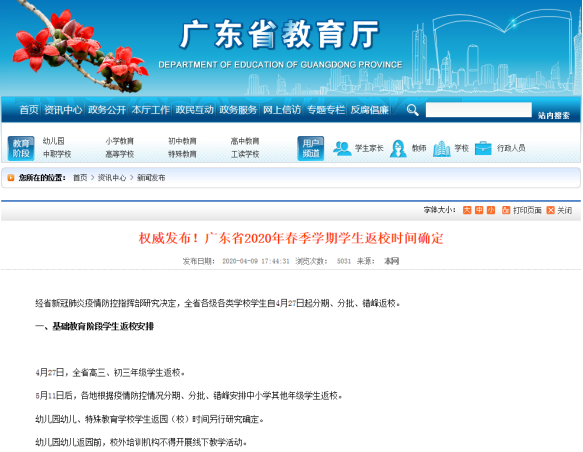This screenshot has width=583, height=452.
Task: Click 资讯中心 in the breadcrumb
Action: [112, 178]
